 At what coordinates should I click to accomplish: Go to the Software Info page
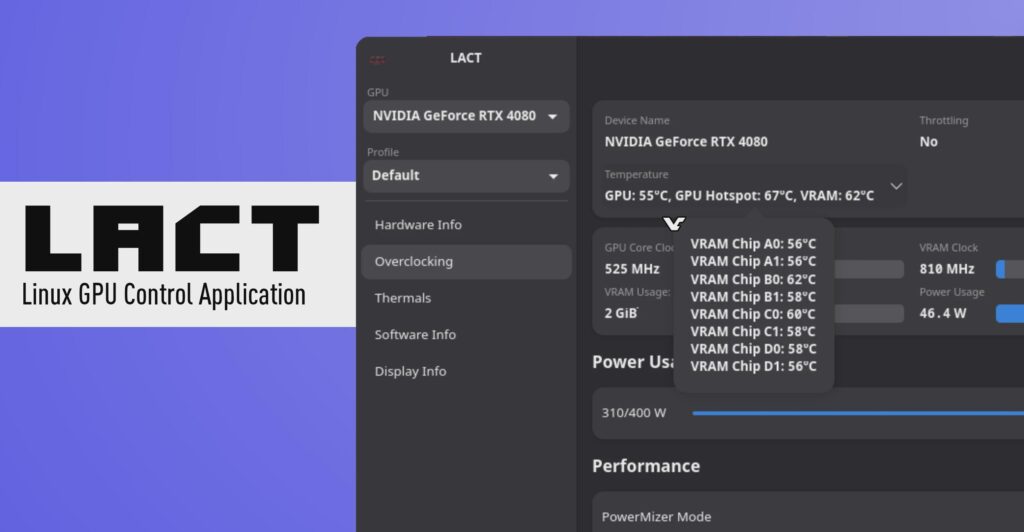[x=466, y=335]
